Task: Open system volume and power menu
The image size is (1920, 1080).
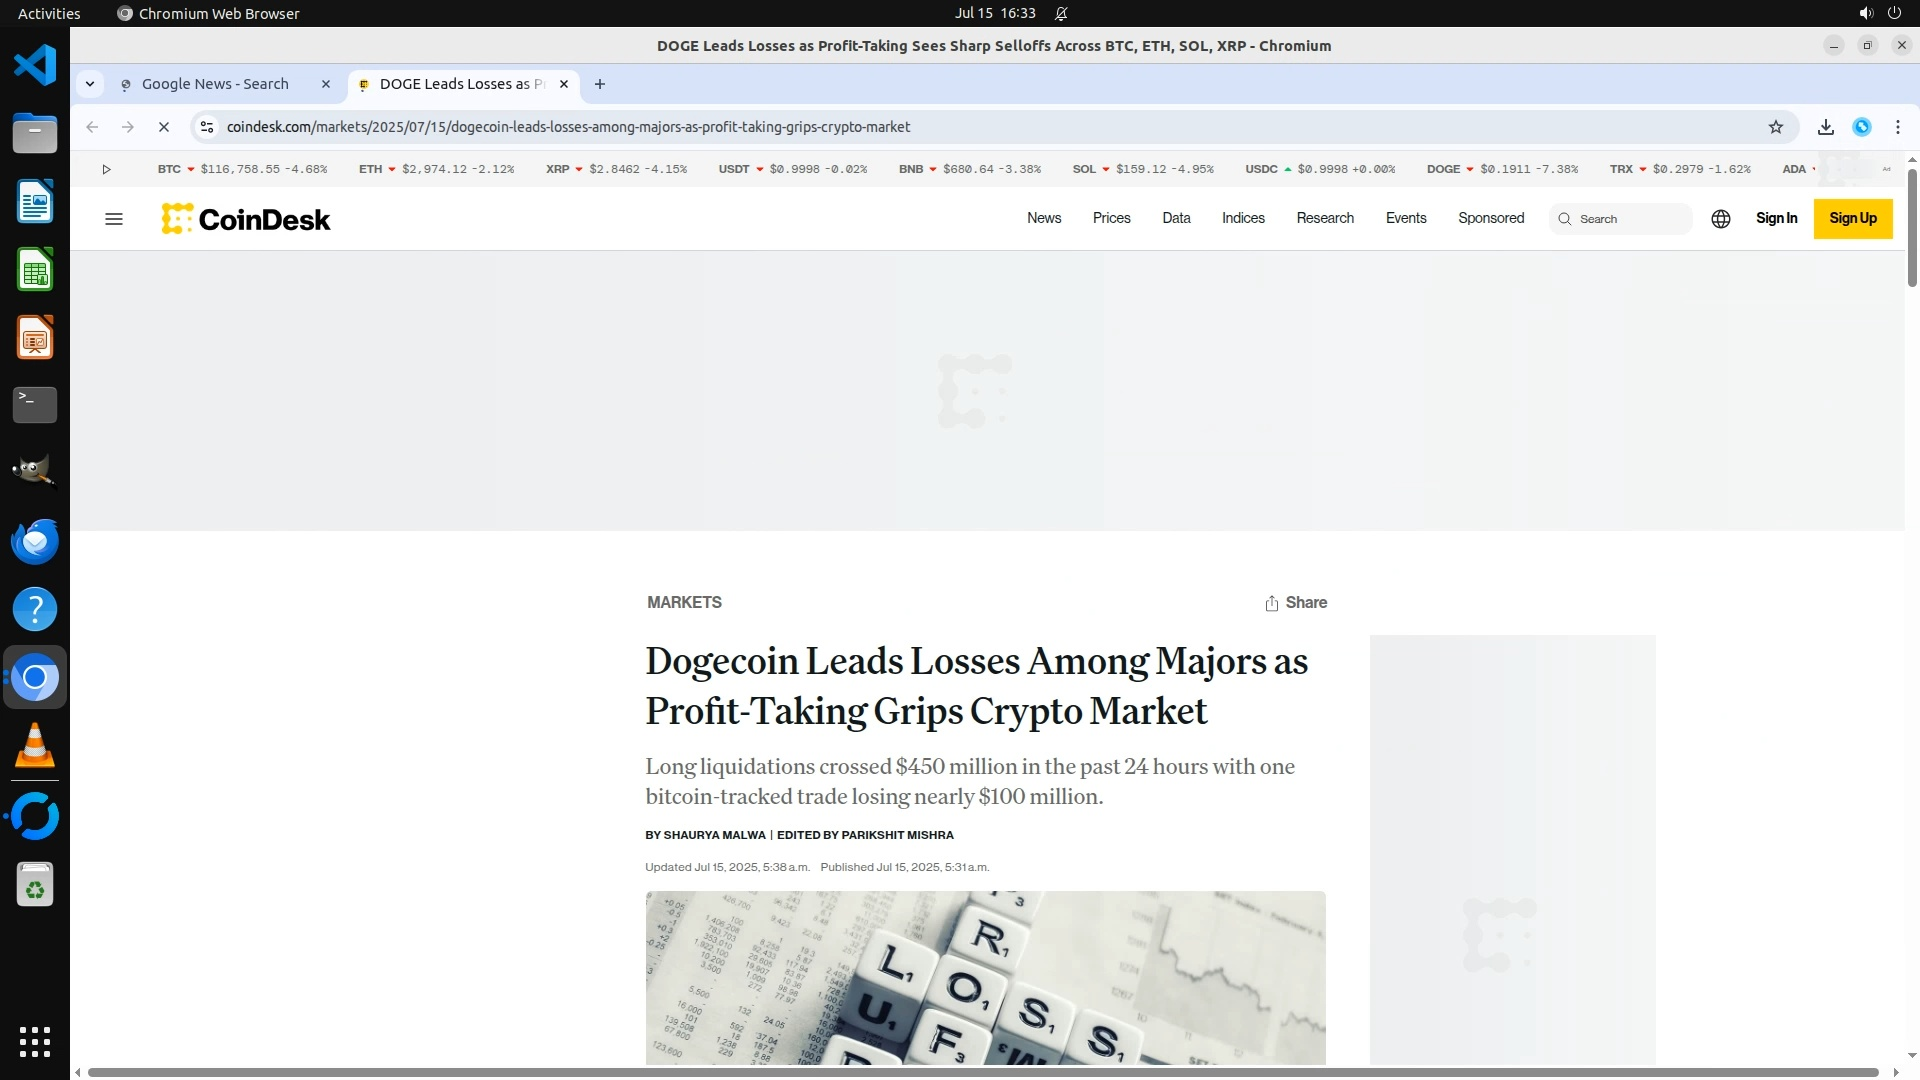Action: coord(1880,14)
